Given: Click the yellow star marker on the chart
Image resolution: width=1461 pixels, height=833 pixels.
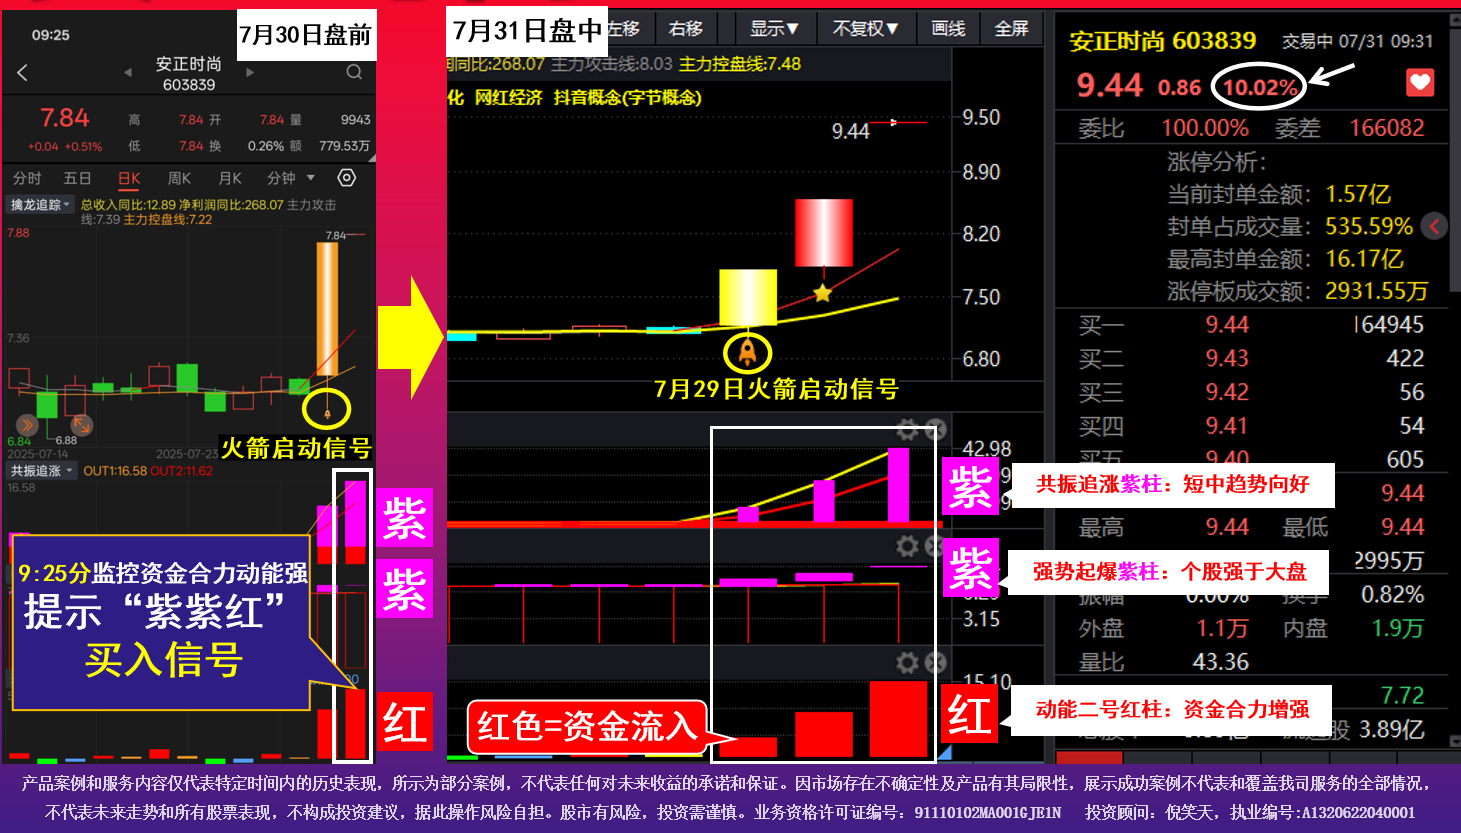Looking at the screenshot, I should click(822, 293).
